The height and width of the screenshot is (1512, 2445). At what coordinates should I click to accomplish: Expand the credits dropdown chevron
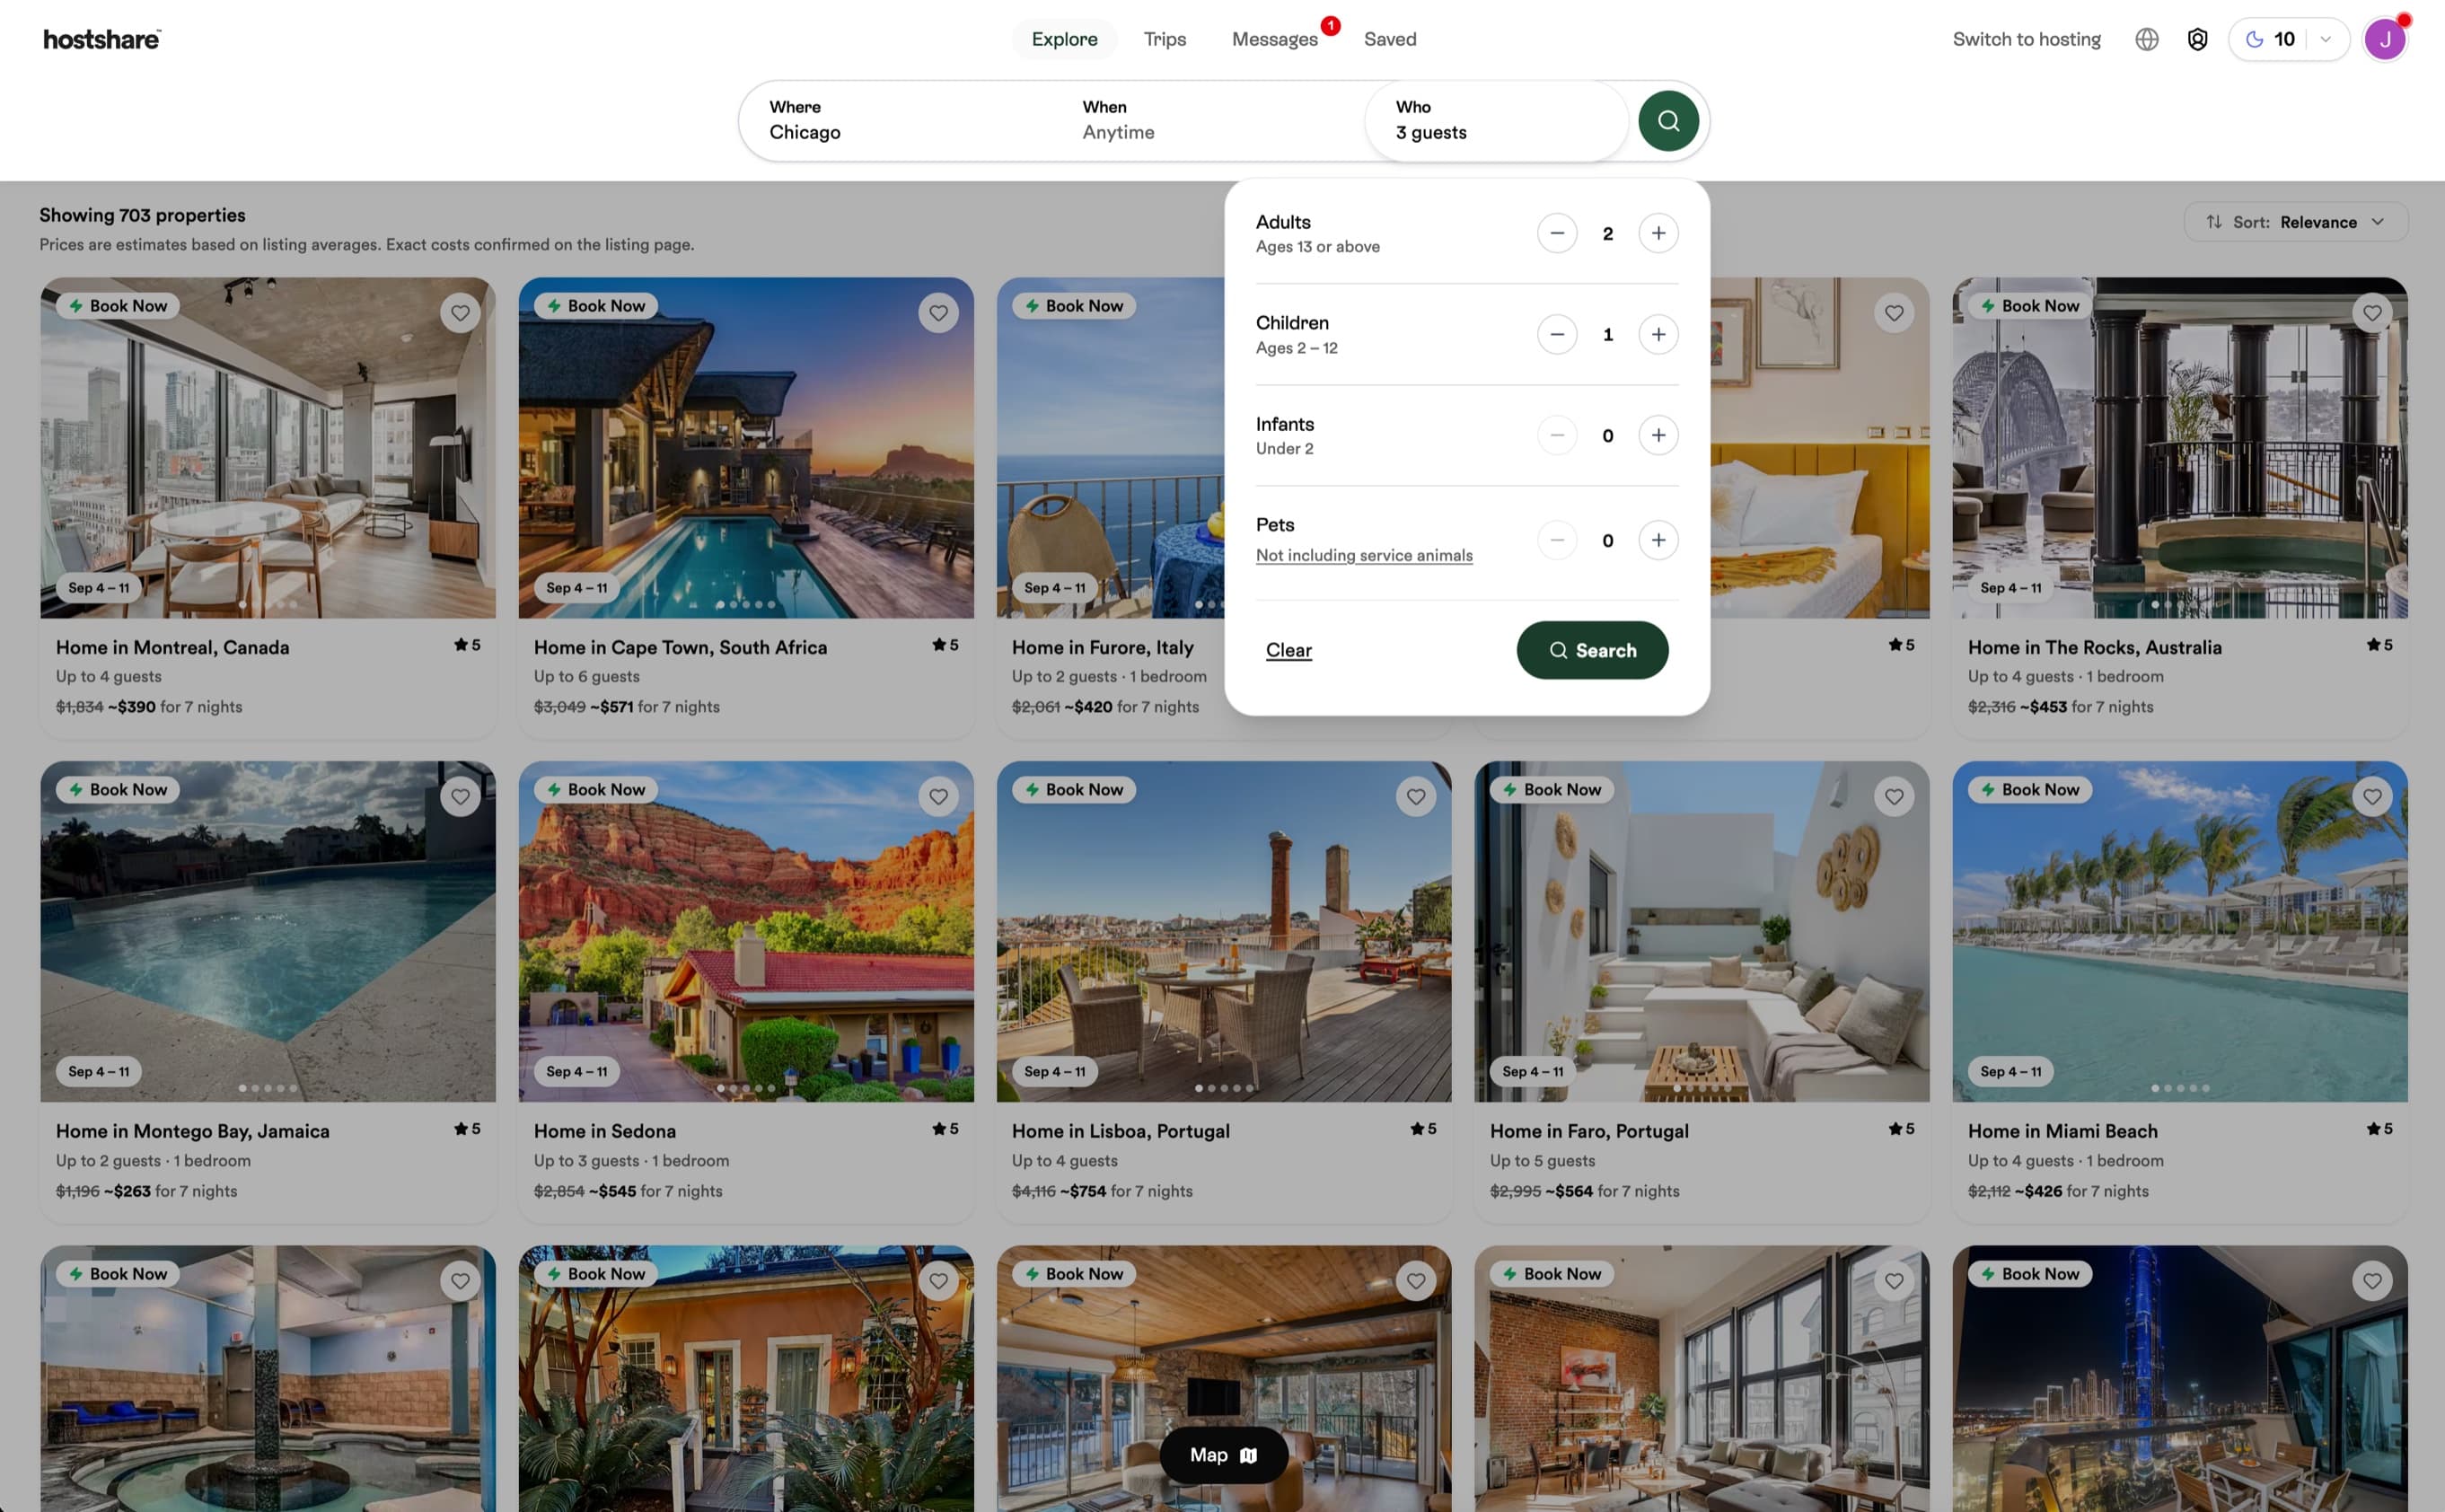(2326, 39)
